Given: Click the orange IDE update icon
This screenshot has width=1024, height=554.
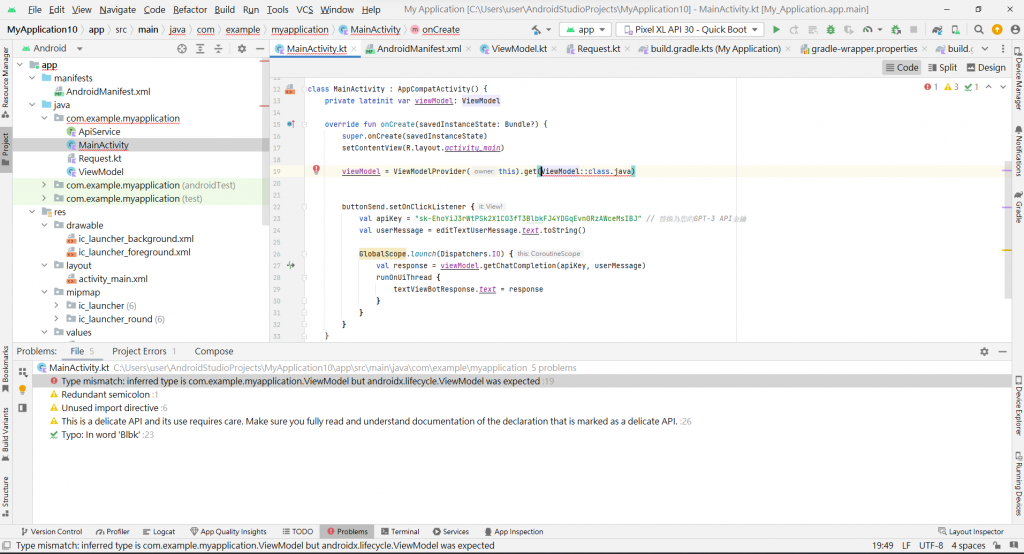Looking at the screenshot, I should (997, 29).
